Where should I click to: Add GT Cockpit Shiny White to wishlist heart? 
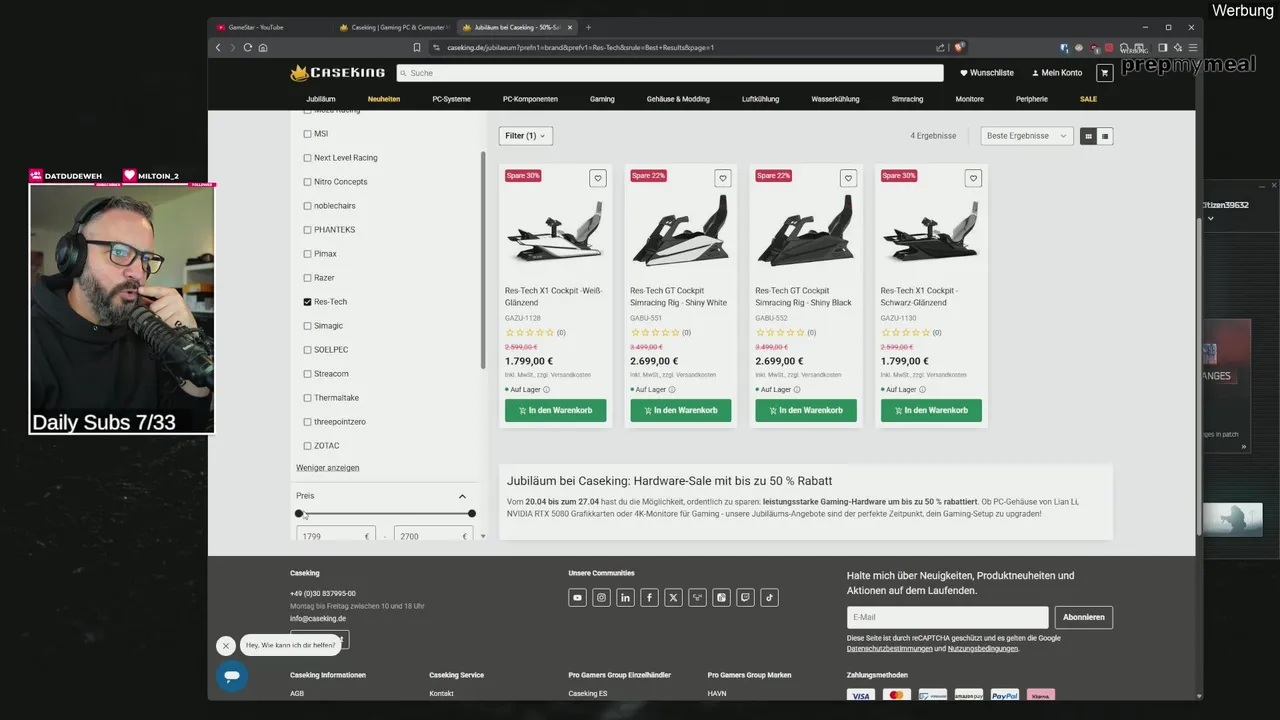coord(723,178)
